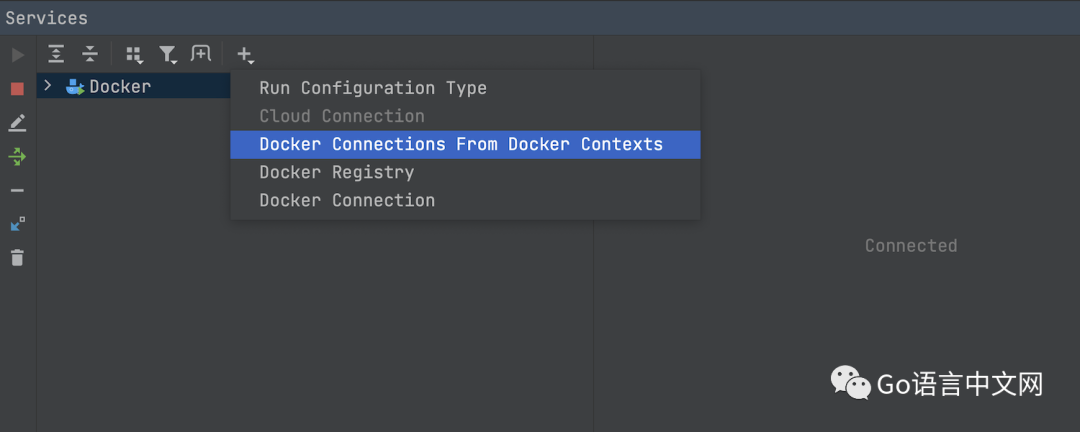
Task: Click the grayed-out Run play icon
Action: [17, 55]
